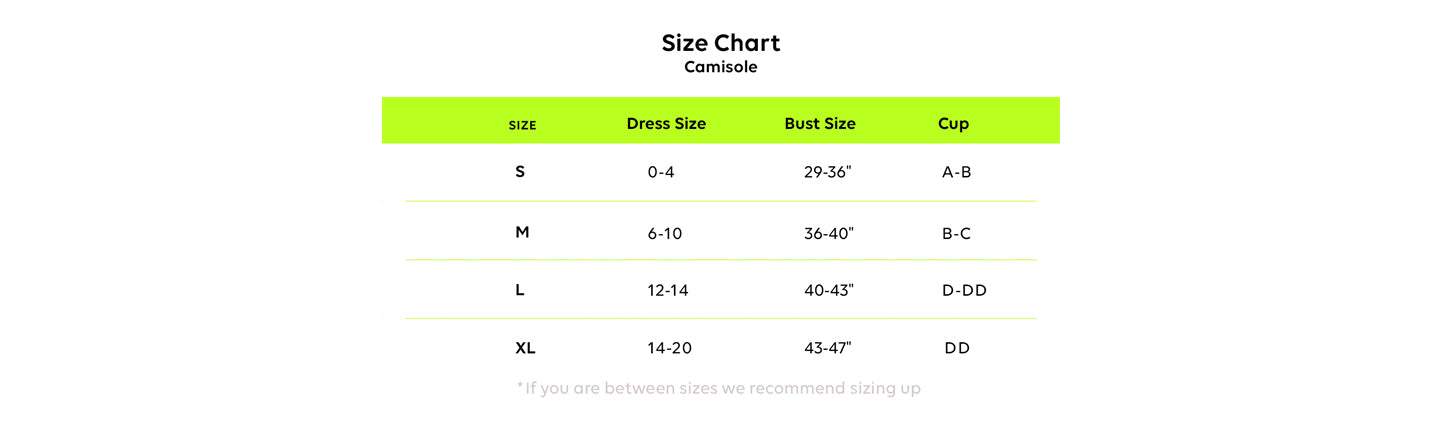The image size is (1445, 434).
Task: Click the 12-14 dress size value
Action: pos(668,290)
